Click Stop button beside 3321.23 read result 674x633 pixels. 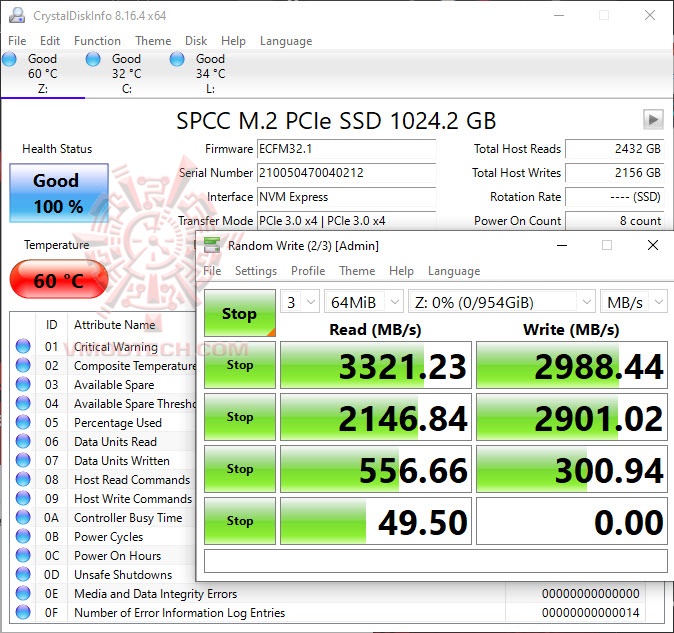240,365
